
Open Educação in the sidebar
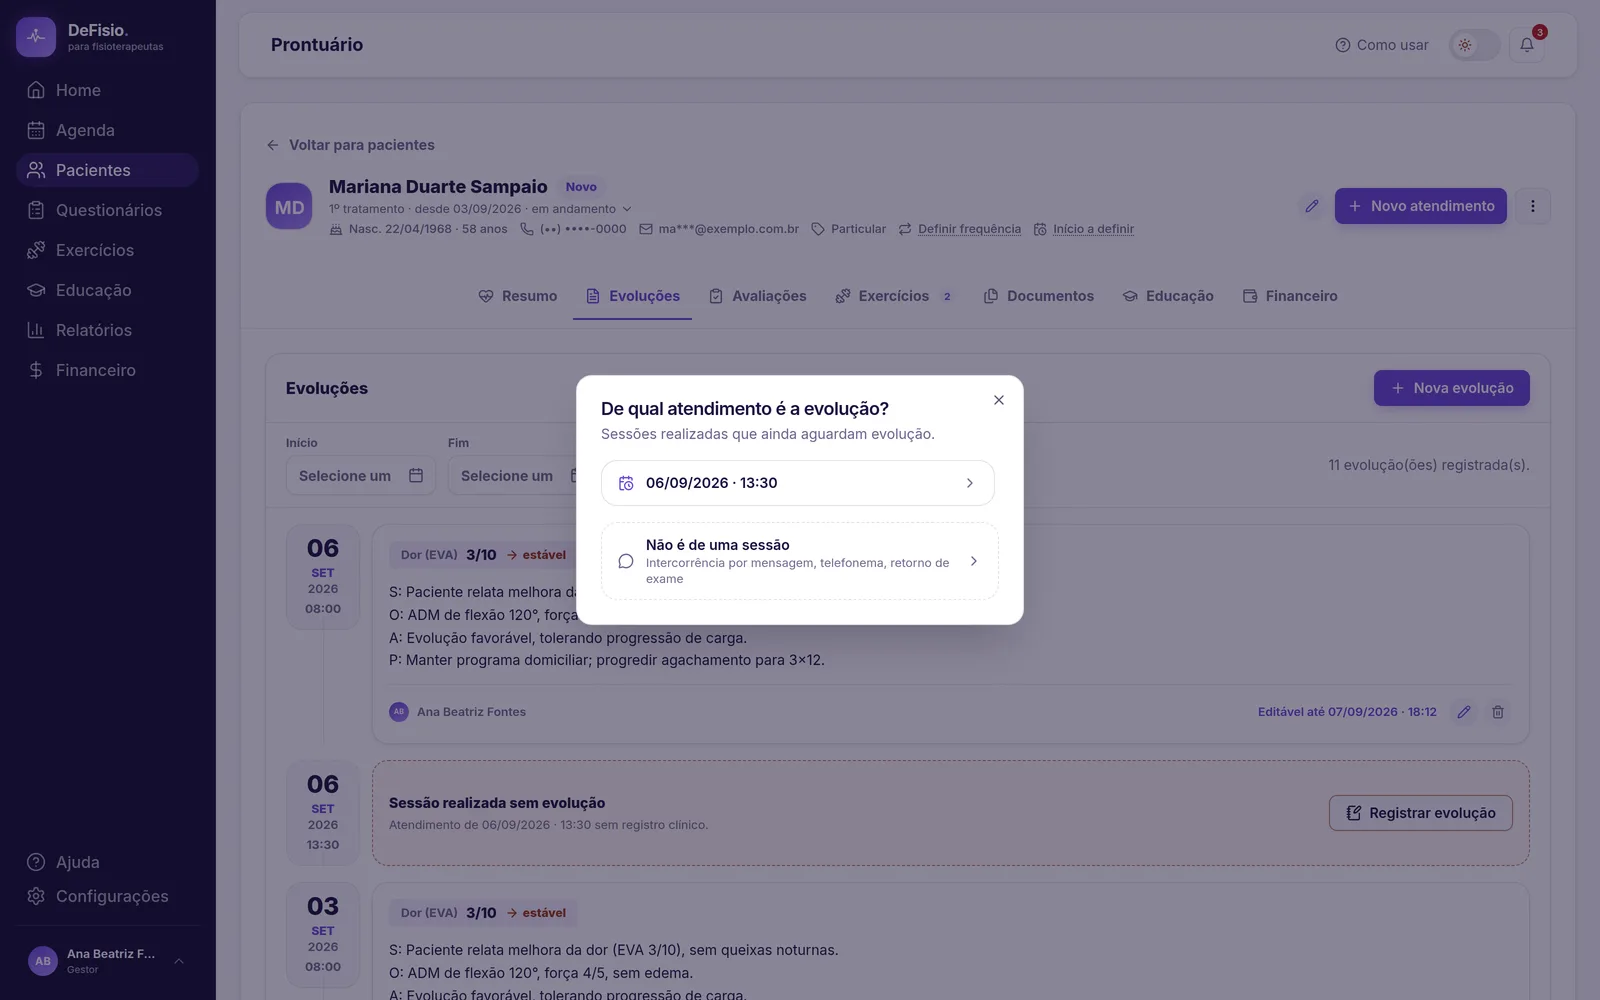point(108,290)
